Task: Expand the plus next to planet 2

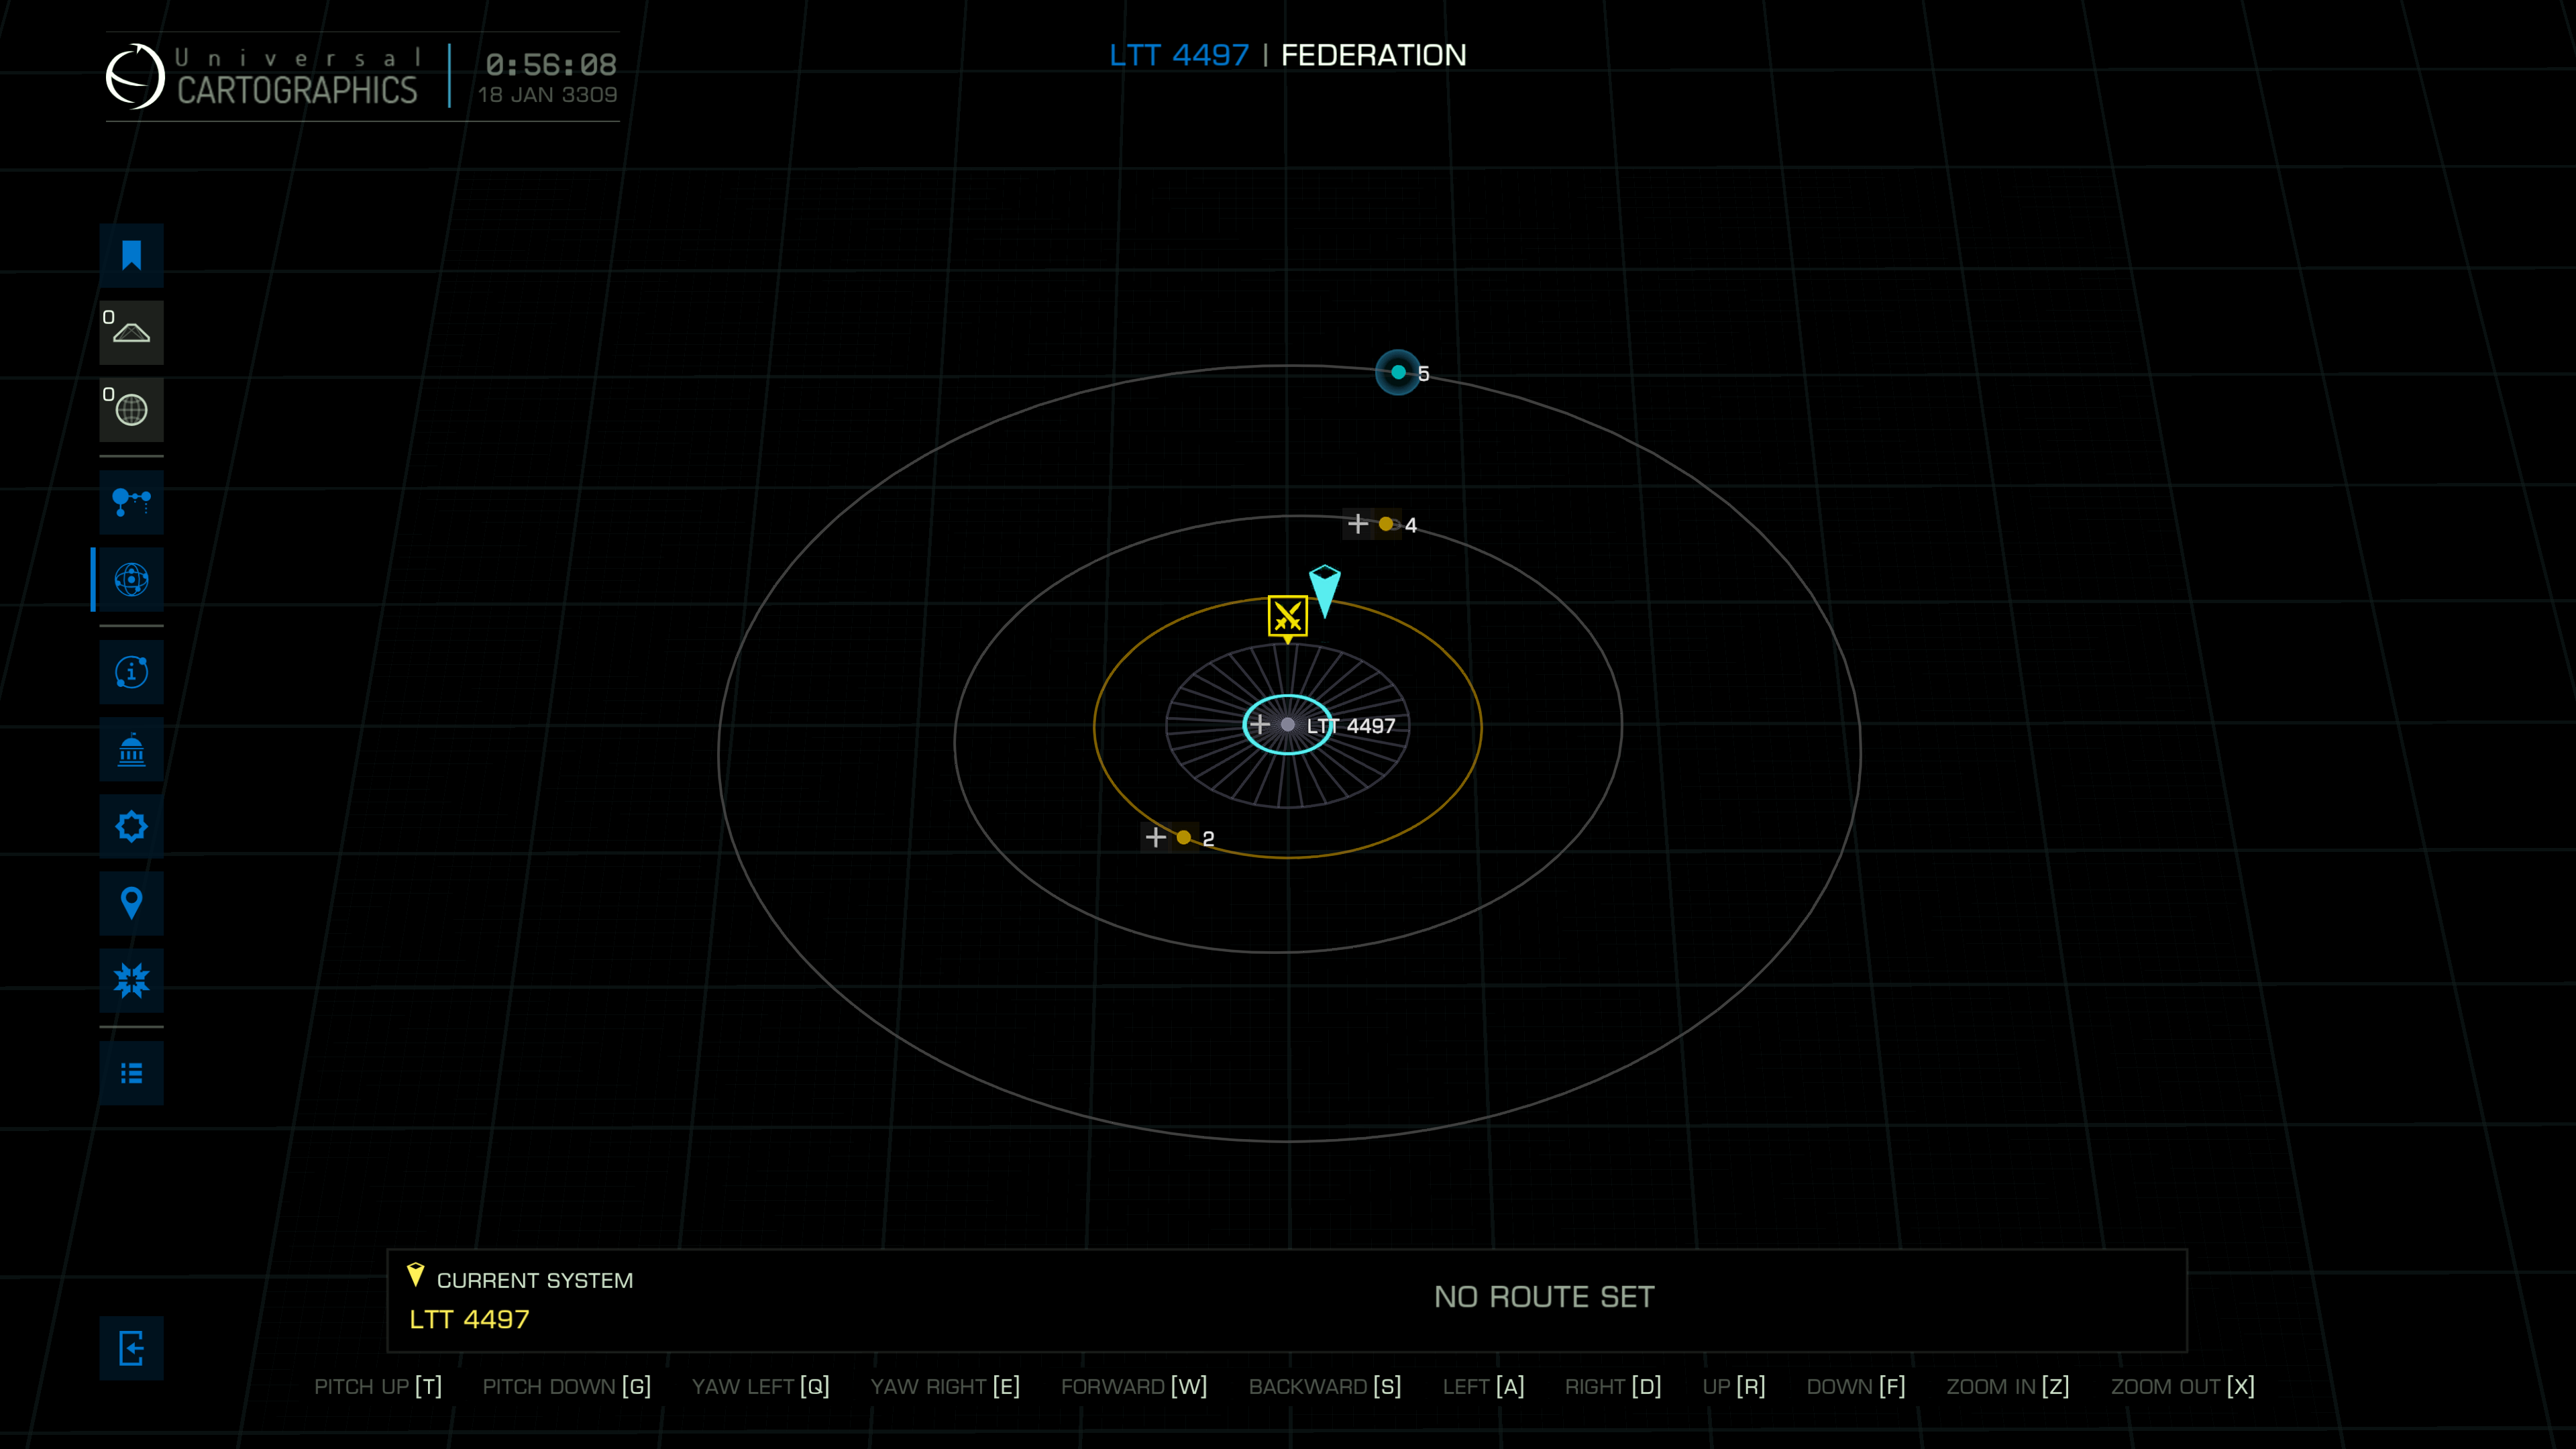Action: 1156,837
